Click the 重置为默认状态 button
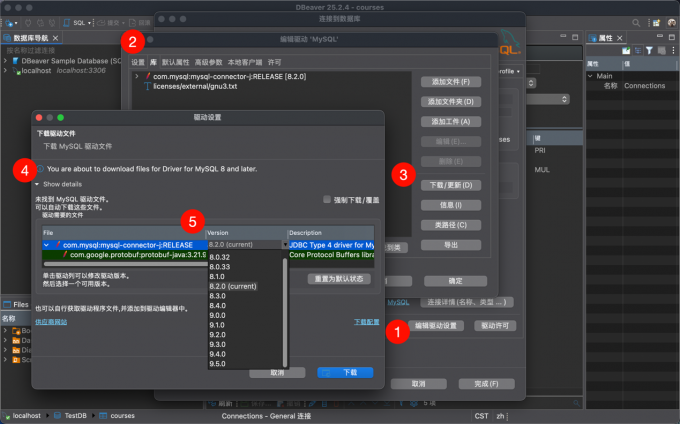This screenshot has height=424, width=680. pos(339,279)
